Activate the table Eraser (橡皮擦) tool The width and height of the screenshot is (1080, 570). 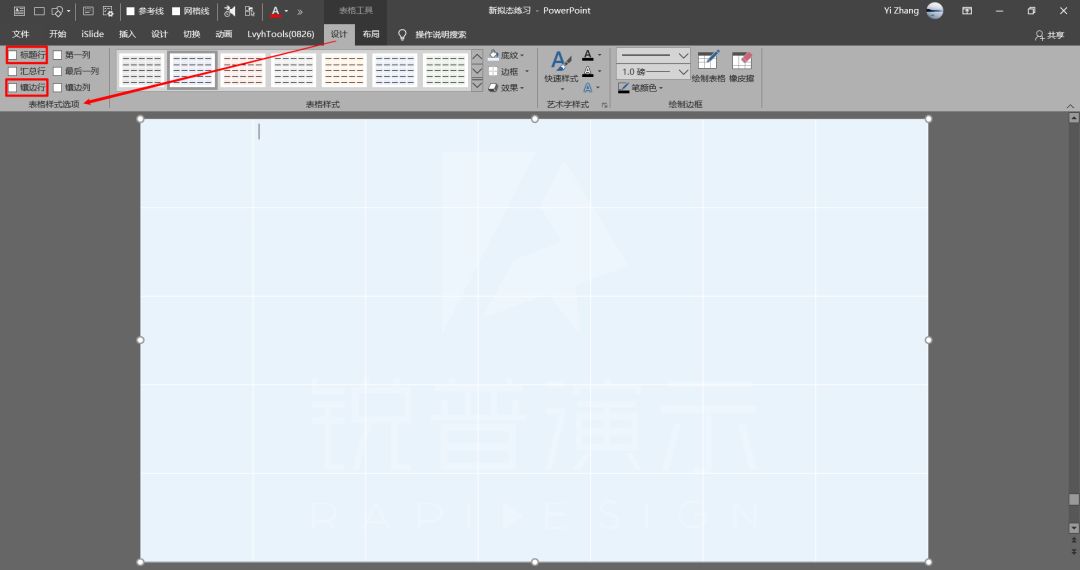tap(742, 67)
